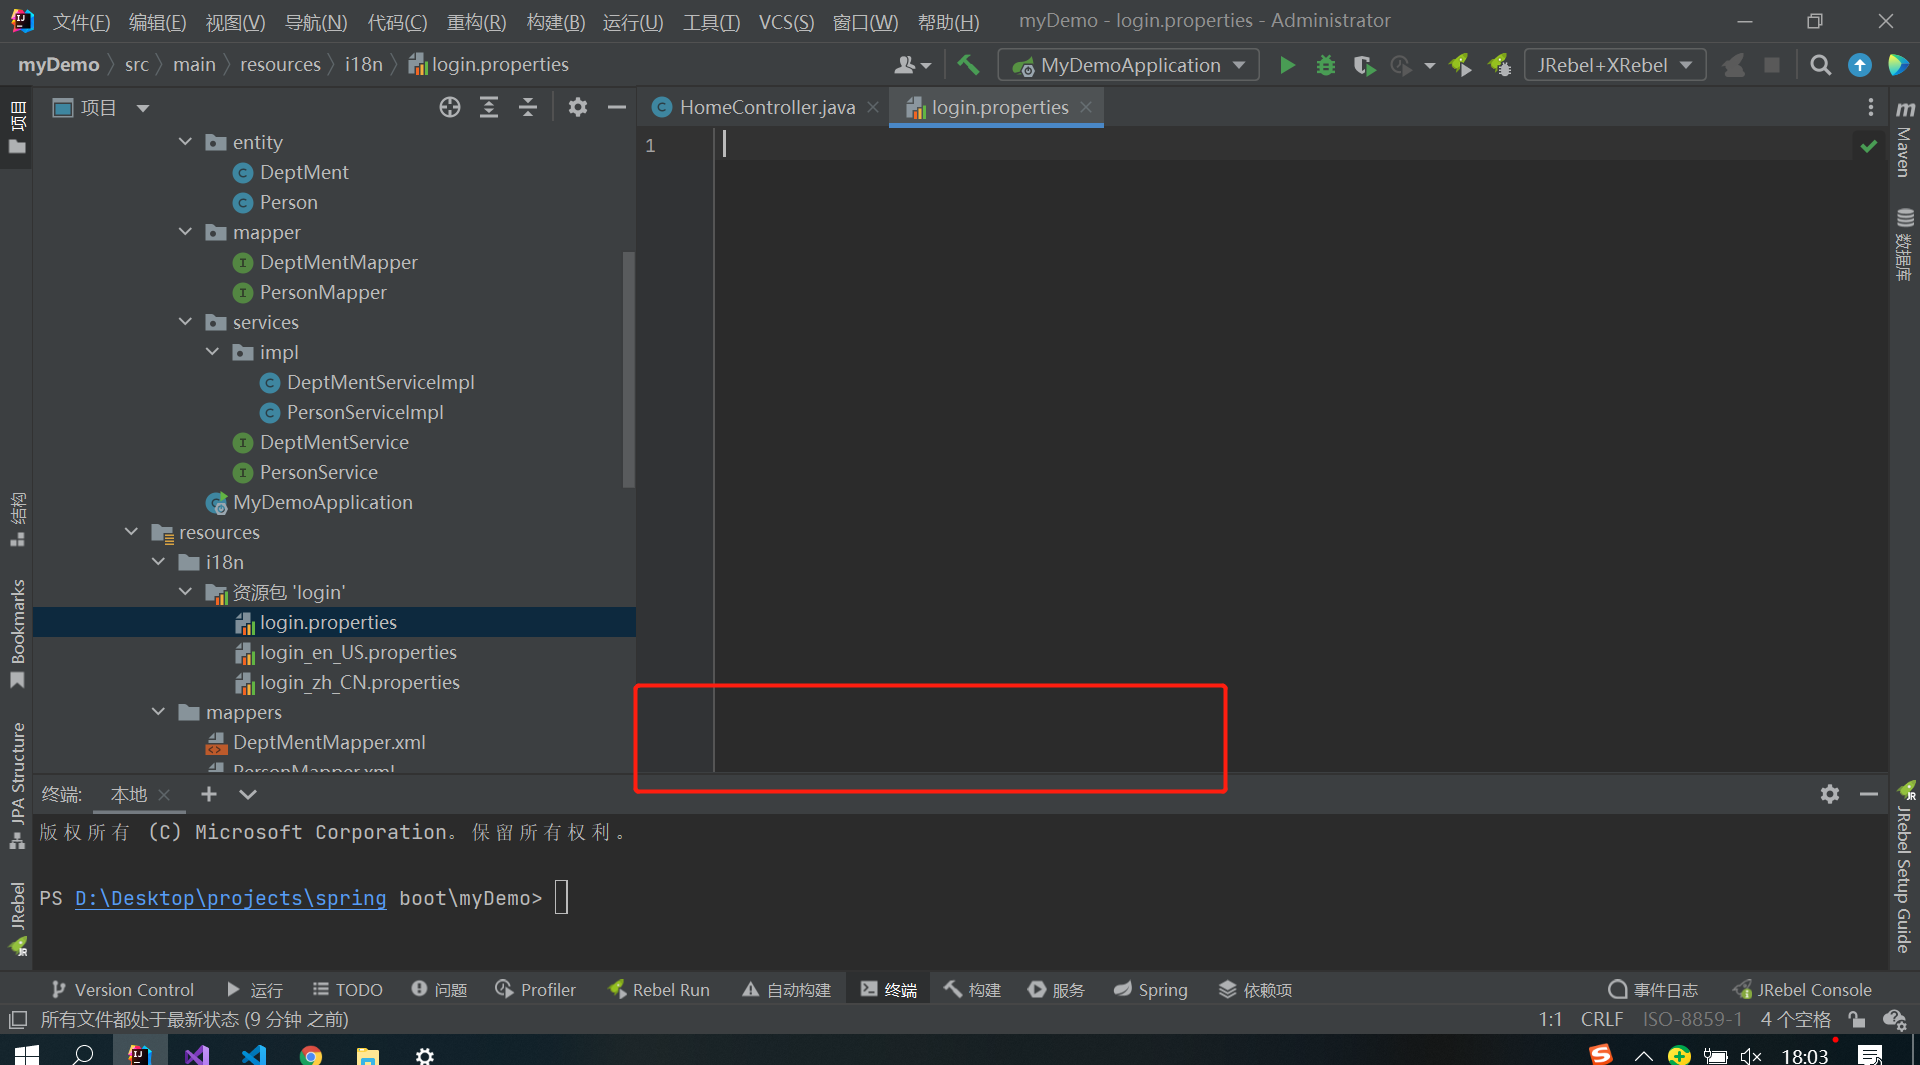1920x1065 pixels.
Task: Switch to HomeController.java tab
Action: (x=767, y=107)
